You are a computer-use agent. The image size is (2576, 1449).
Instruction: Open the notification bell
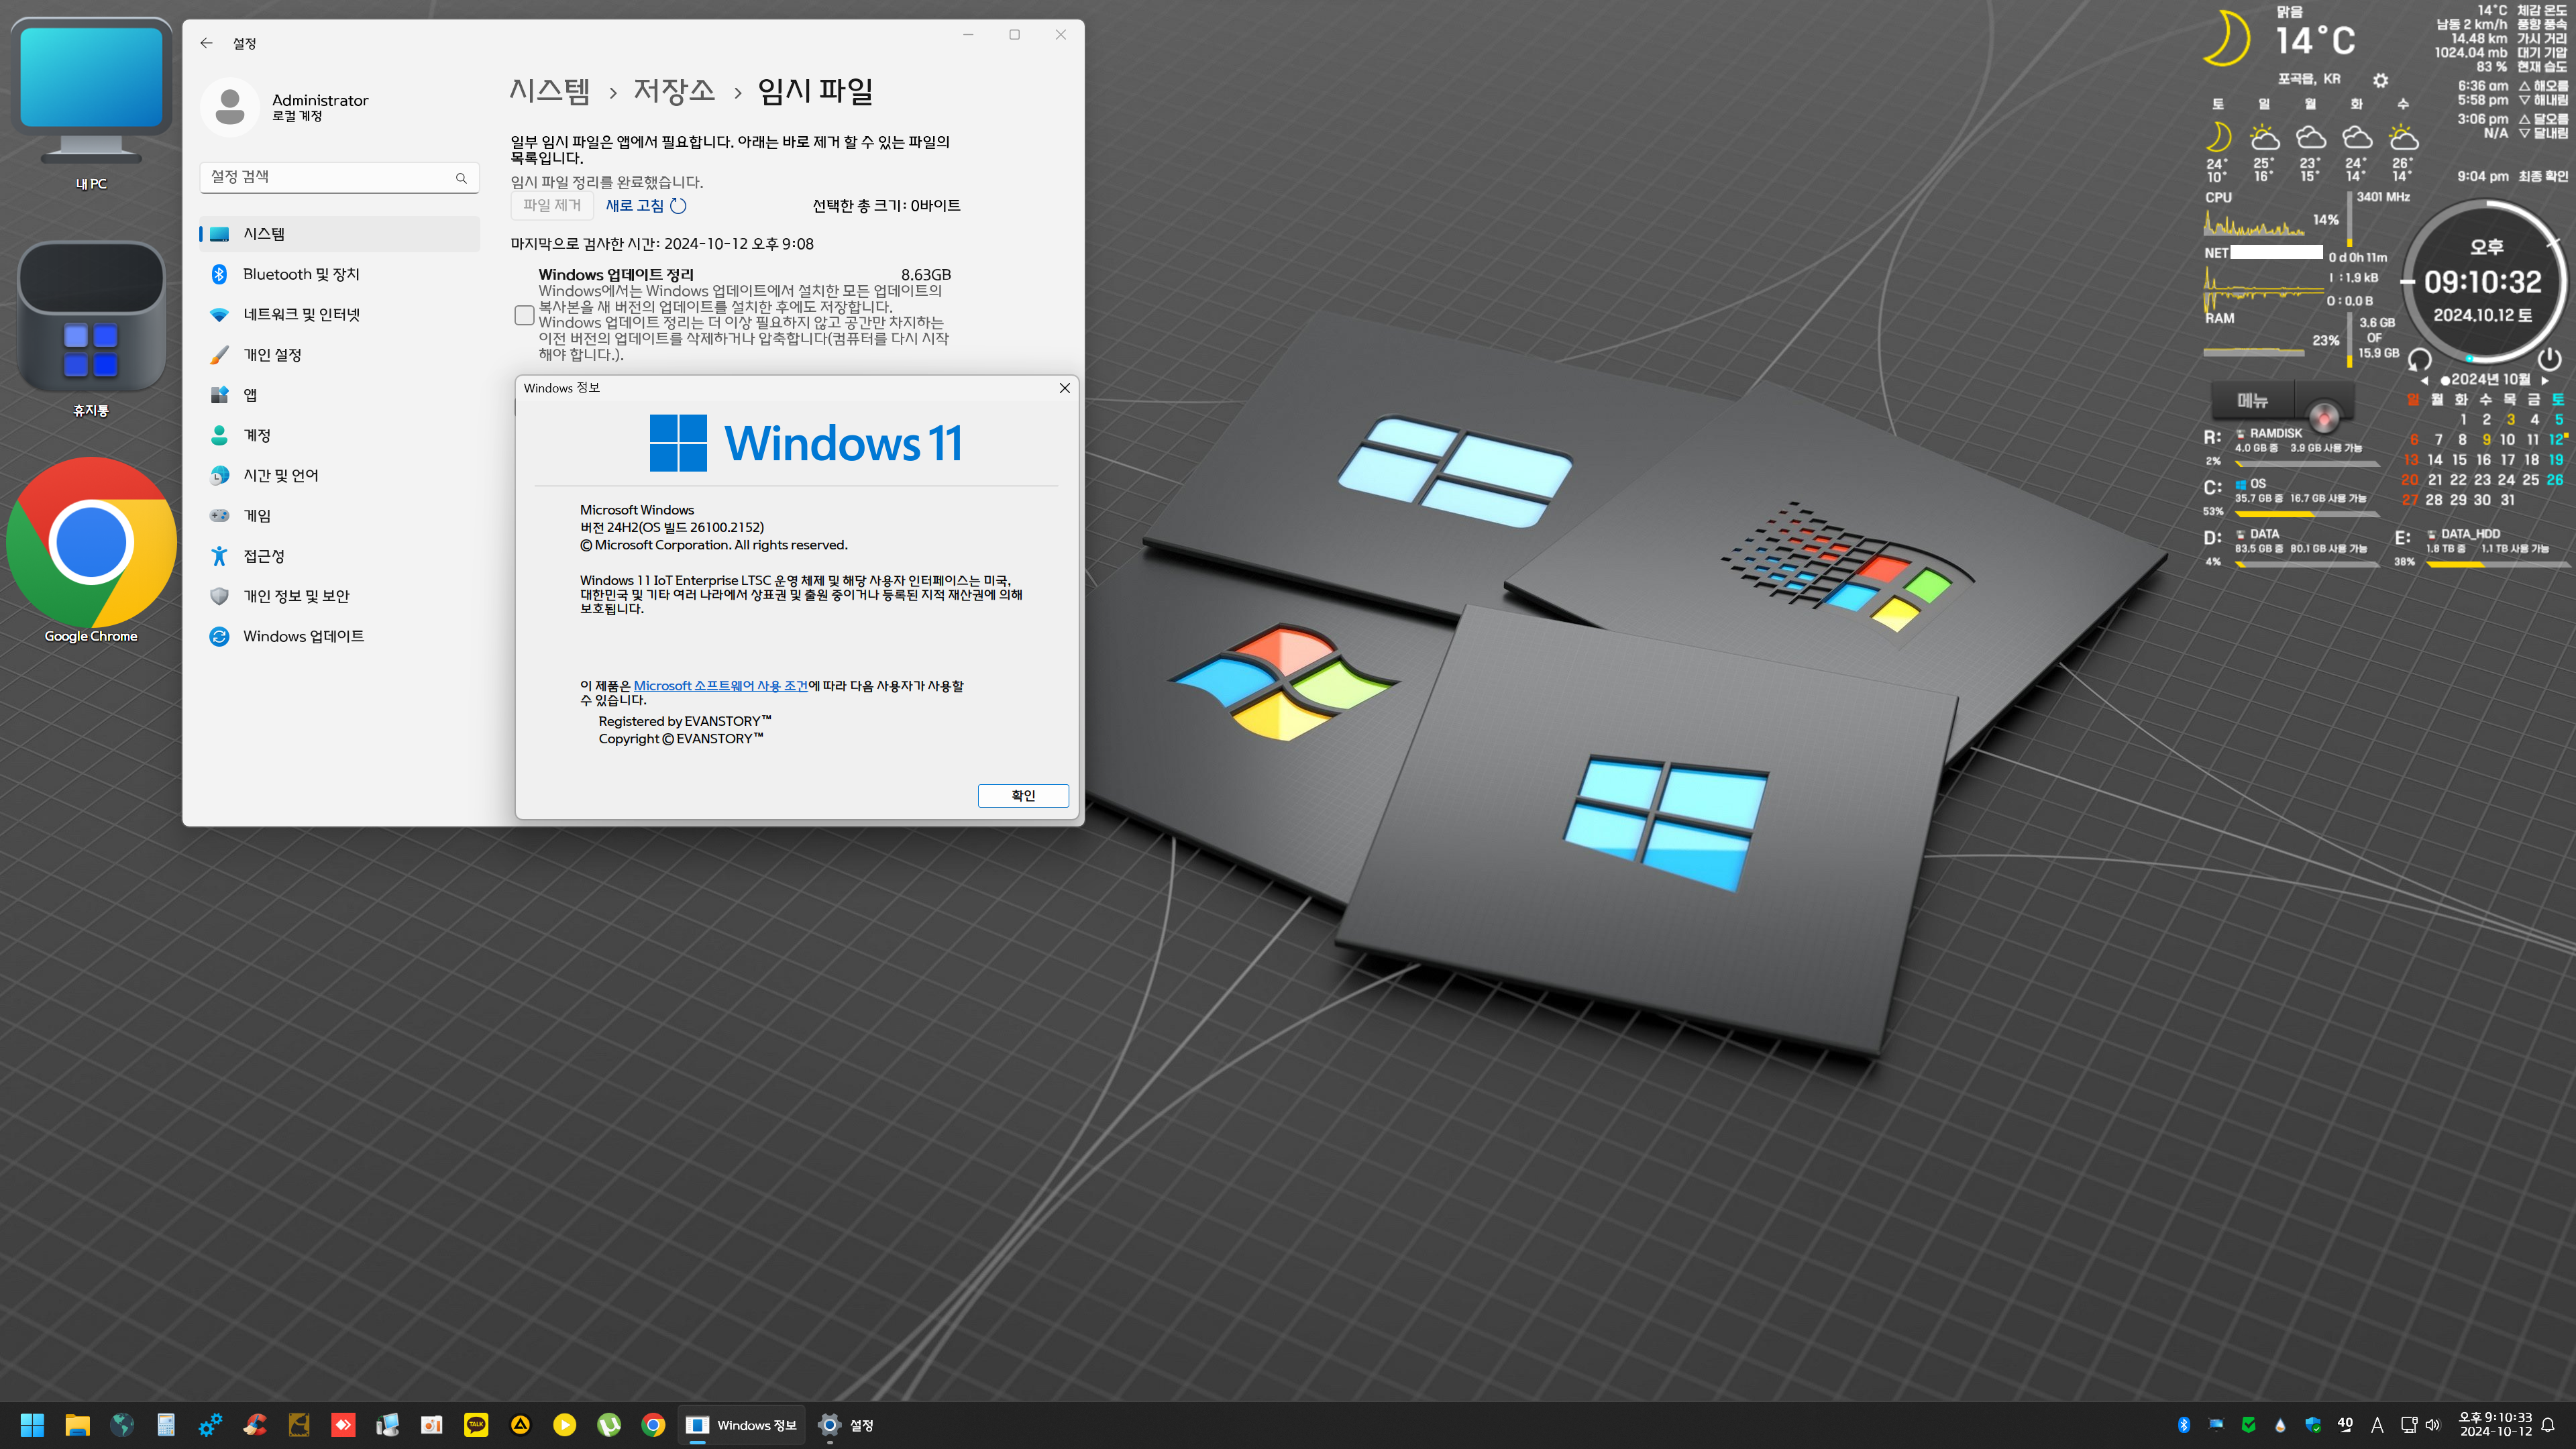pyautogui.click(x=2548, y=1425)
